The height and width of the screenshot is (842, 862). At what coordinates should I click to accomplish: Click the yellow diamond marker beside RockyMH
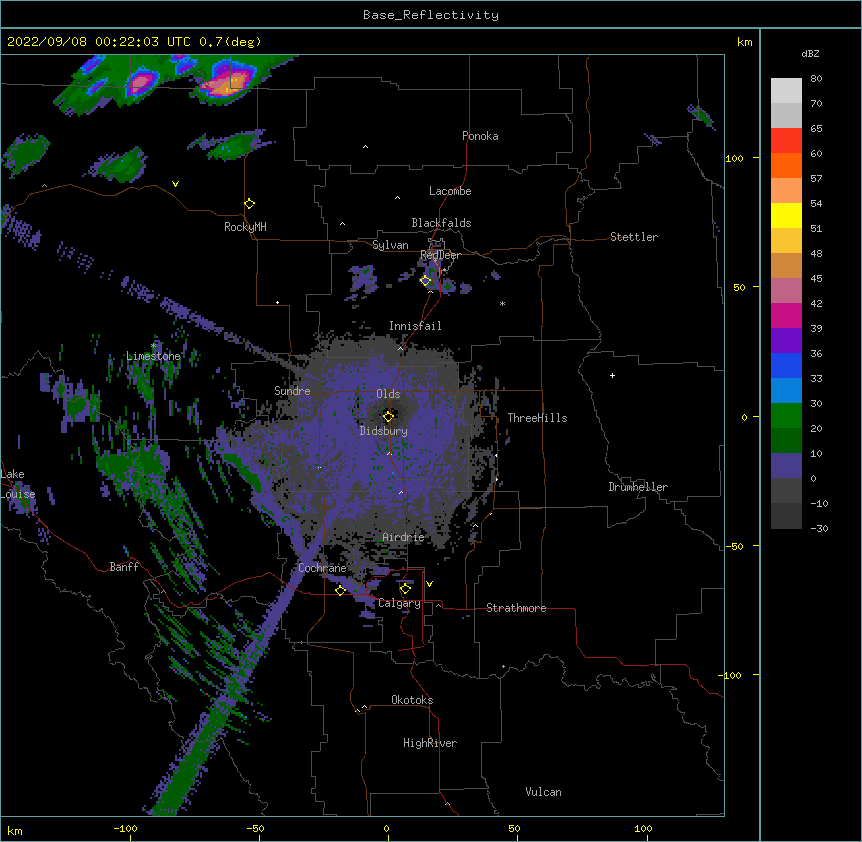(x=249, y=204)
